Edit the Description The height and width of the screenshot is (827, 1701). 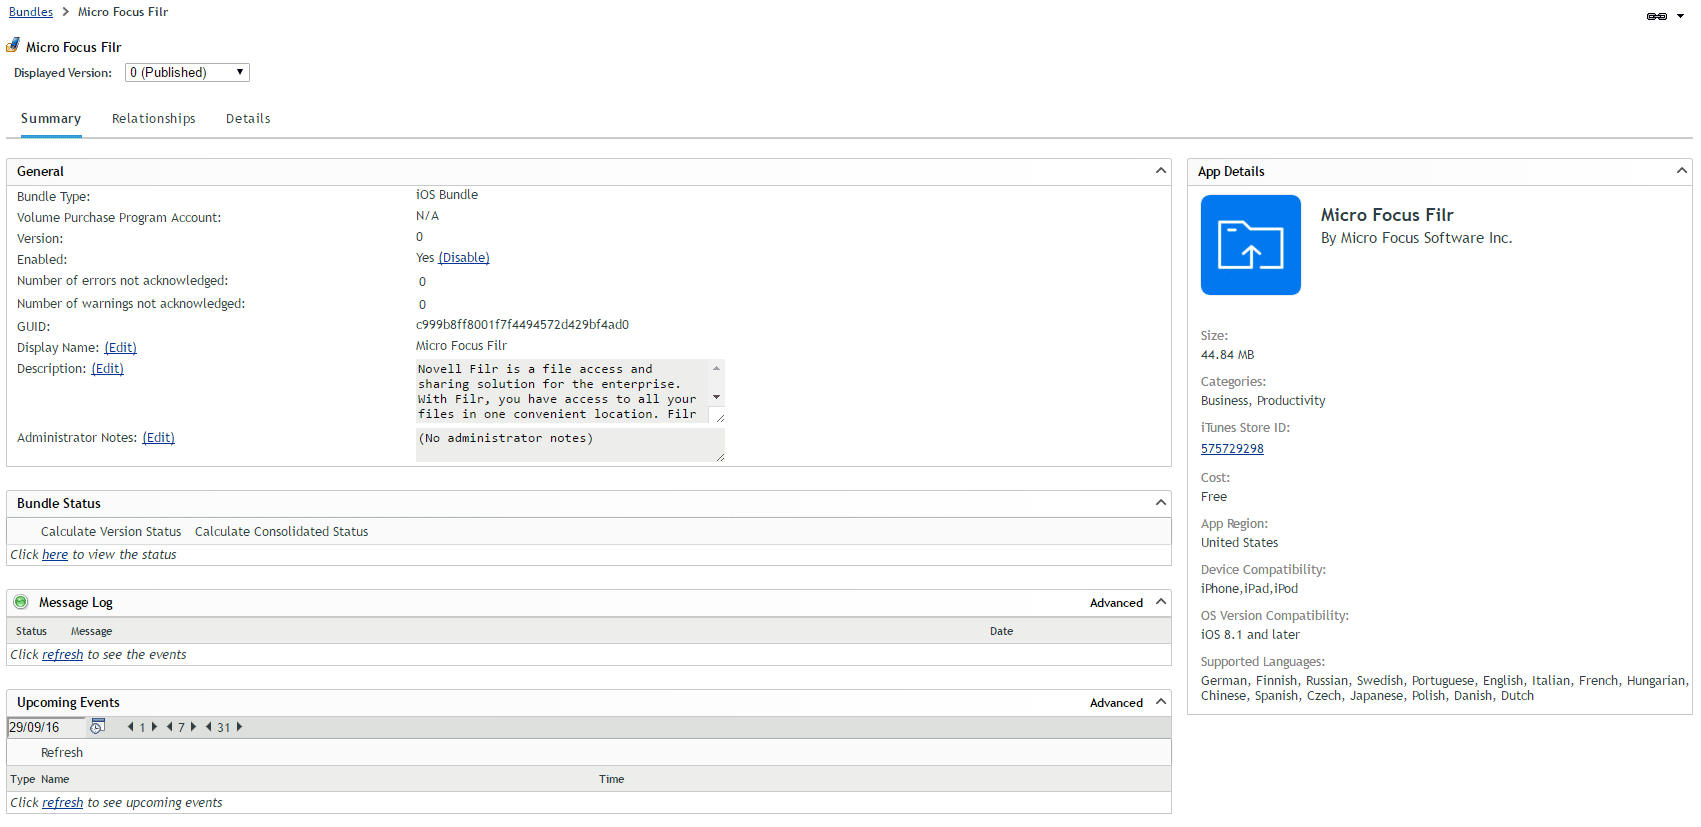(107, 369)
